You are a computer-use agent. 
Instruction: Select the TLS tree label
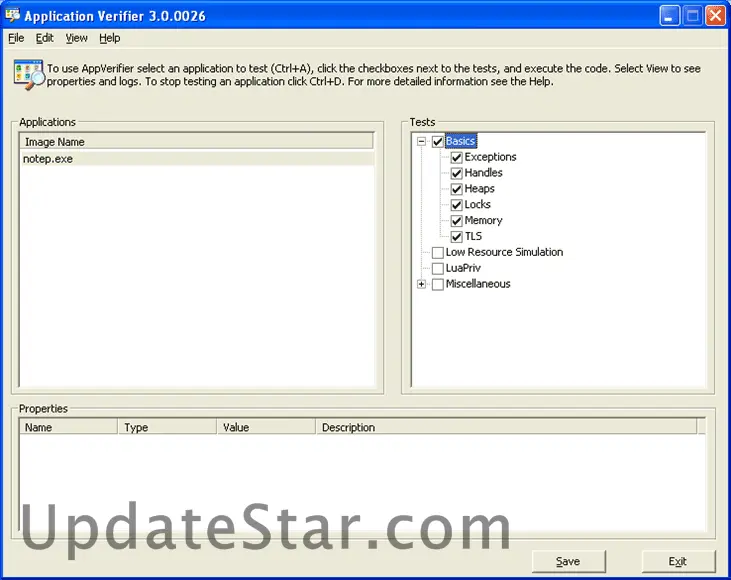(x=473, y=236)
